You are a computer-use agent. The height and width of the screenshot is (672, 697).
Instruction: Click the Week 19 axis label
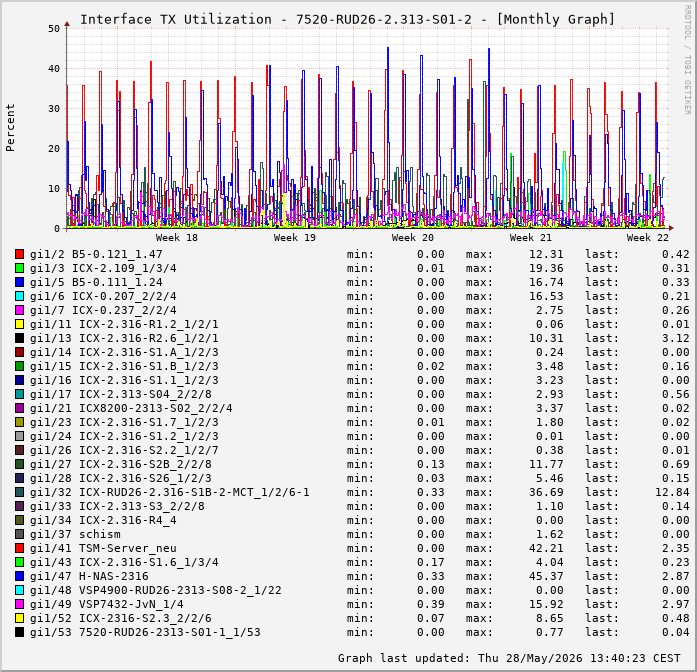click(x=295, y=238)
